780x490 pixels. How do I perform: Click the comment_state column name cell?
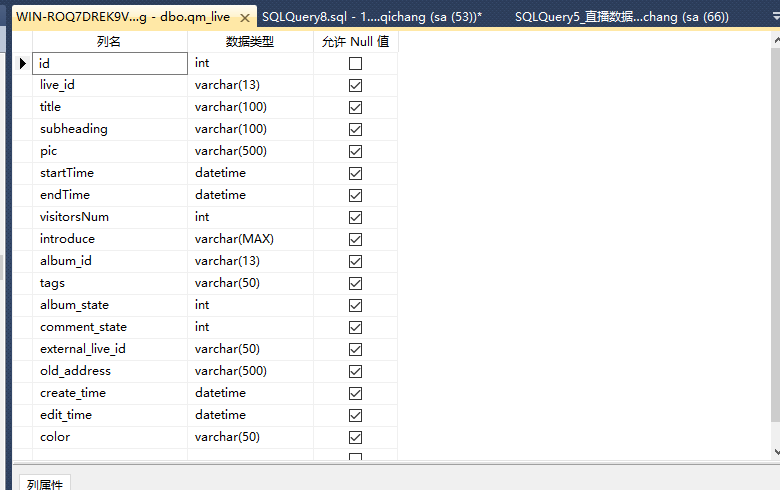(x=110, y=327)
